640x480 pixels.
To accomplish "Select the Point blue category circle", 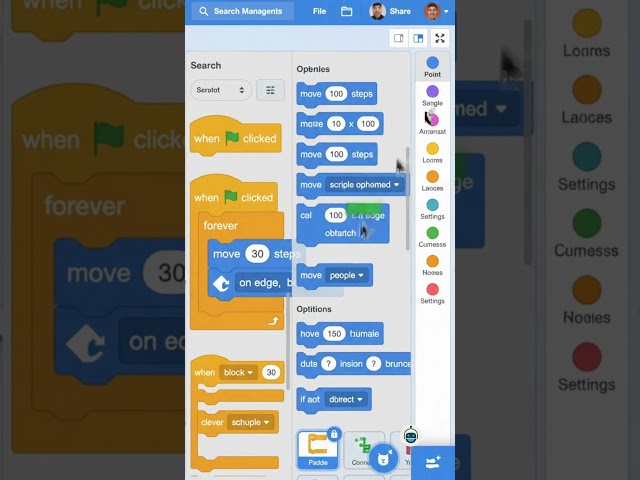I will [x=432, y=63].
